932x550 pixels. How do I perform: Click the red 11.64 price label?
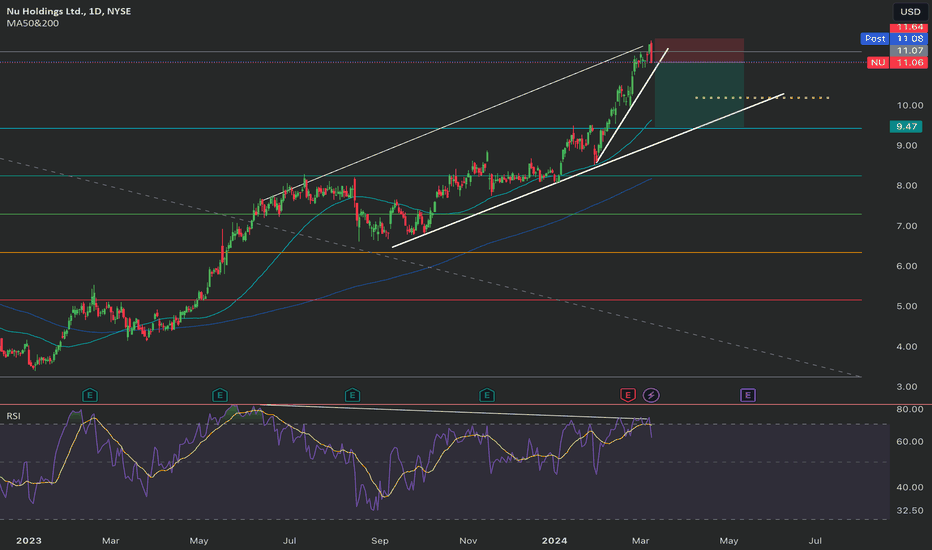coord(908,27)
